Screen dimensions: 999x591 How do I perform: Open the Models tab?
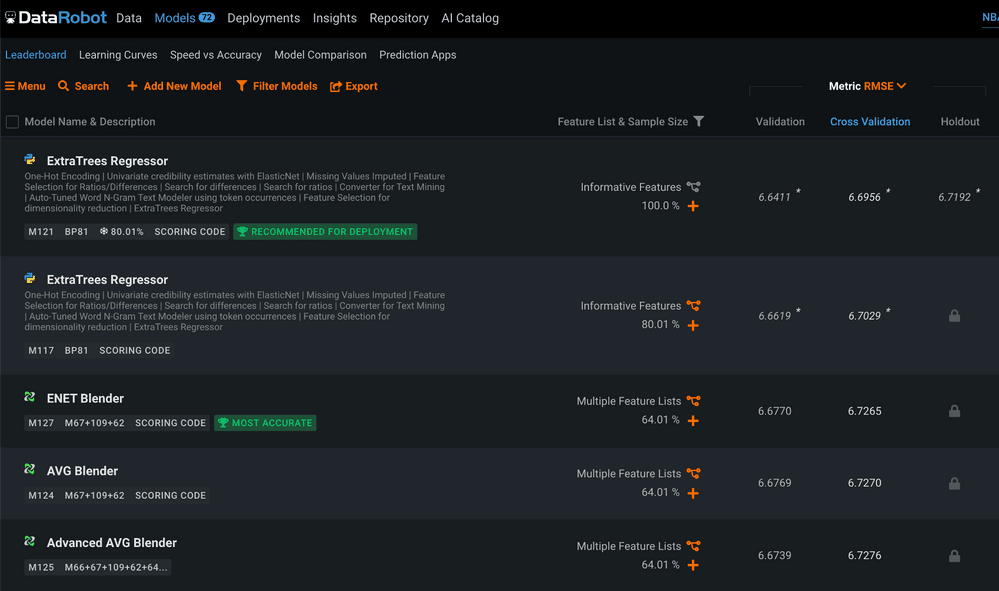tap(175, 18)
